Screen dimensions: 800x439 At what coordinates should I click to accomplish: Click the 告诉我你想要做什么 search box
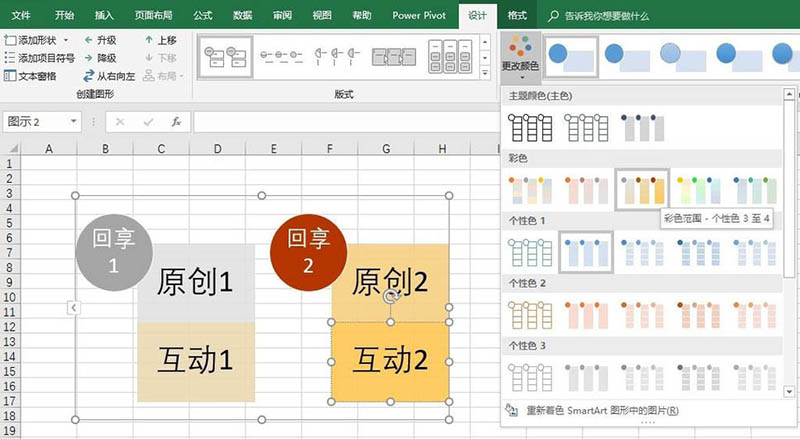tap(607, 16)
